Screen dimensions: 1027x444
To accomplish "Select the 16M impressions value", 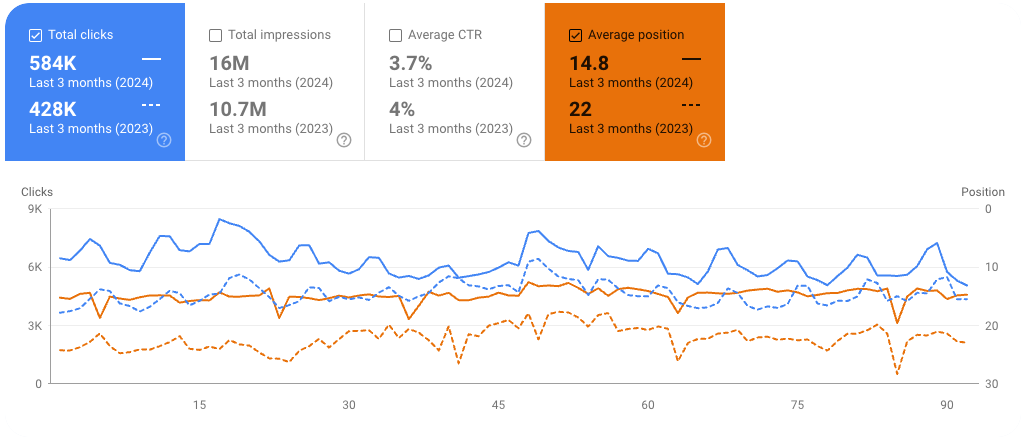I will (x=228, y=64).
